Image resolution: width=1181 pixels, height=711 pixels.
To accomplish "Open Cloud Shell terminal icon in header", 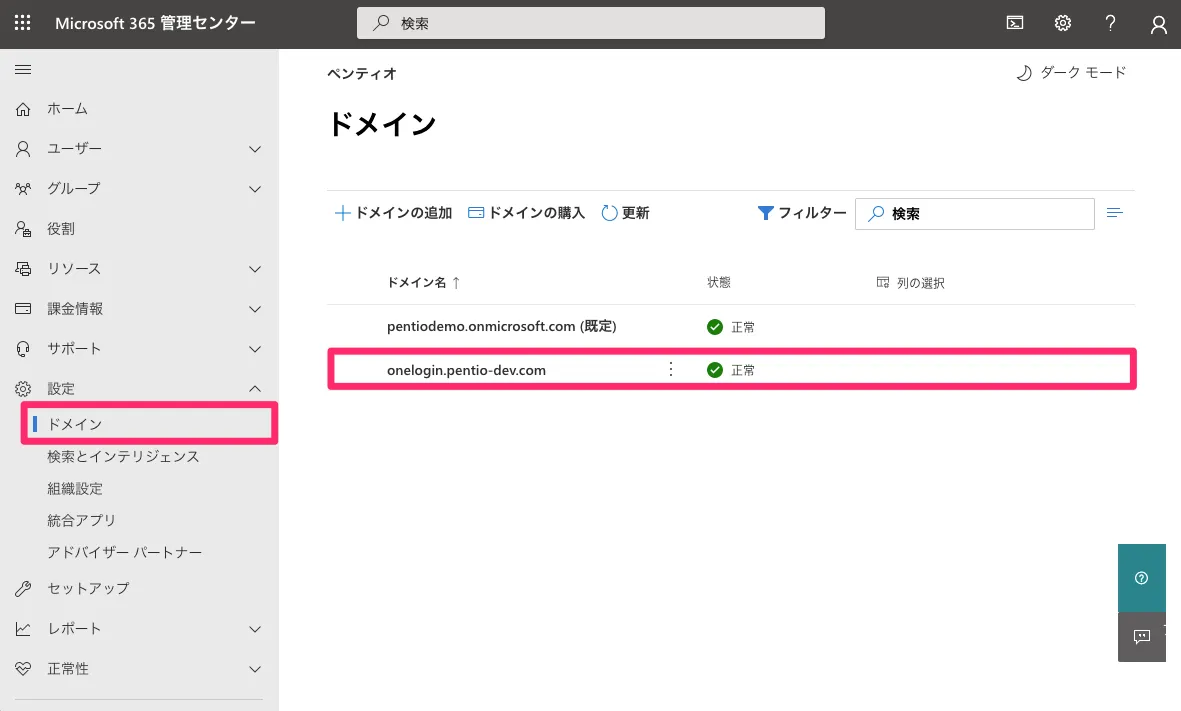I will tap(1015, 23).
